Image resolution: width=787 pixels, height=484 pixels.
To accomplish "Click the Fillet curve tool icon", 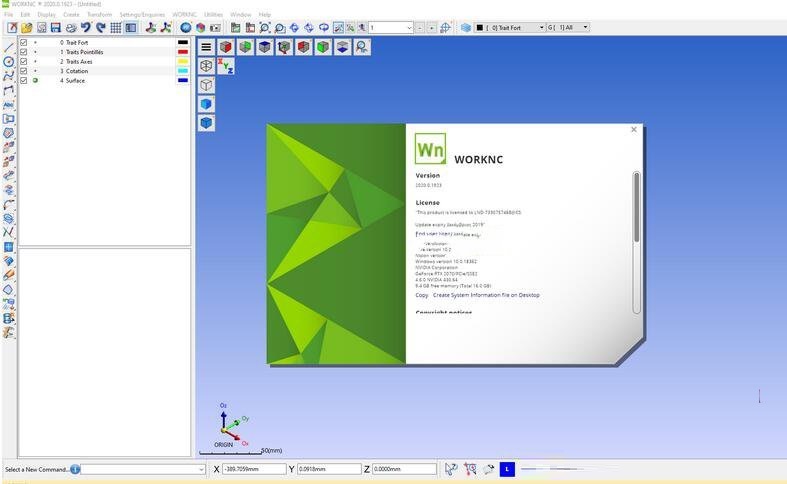I will (9, 204).
